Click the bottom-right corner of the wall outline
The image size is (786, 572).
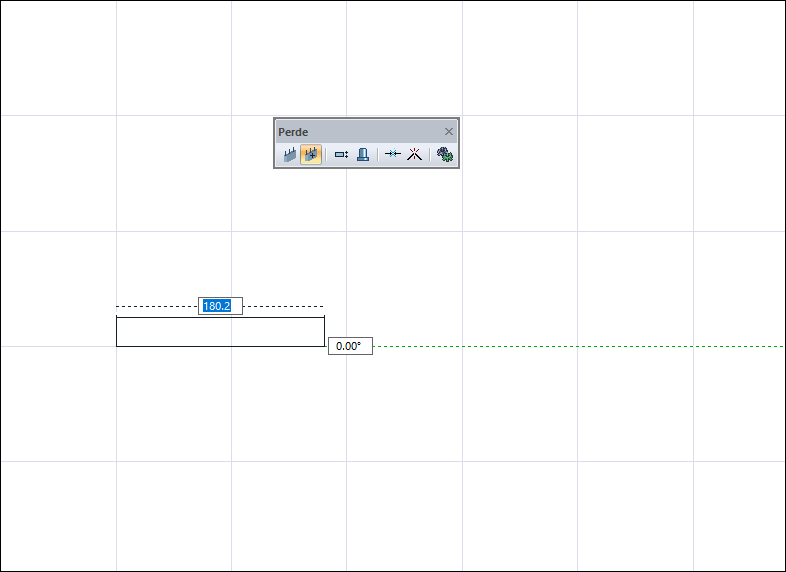[324, 346]
